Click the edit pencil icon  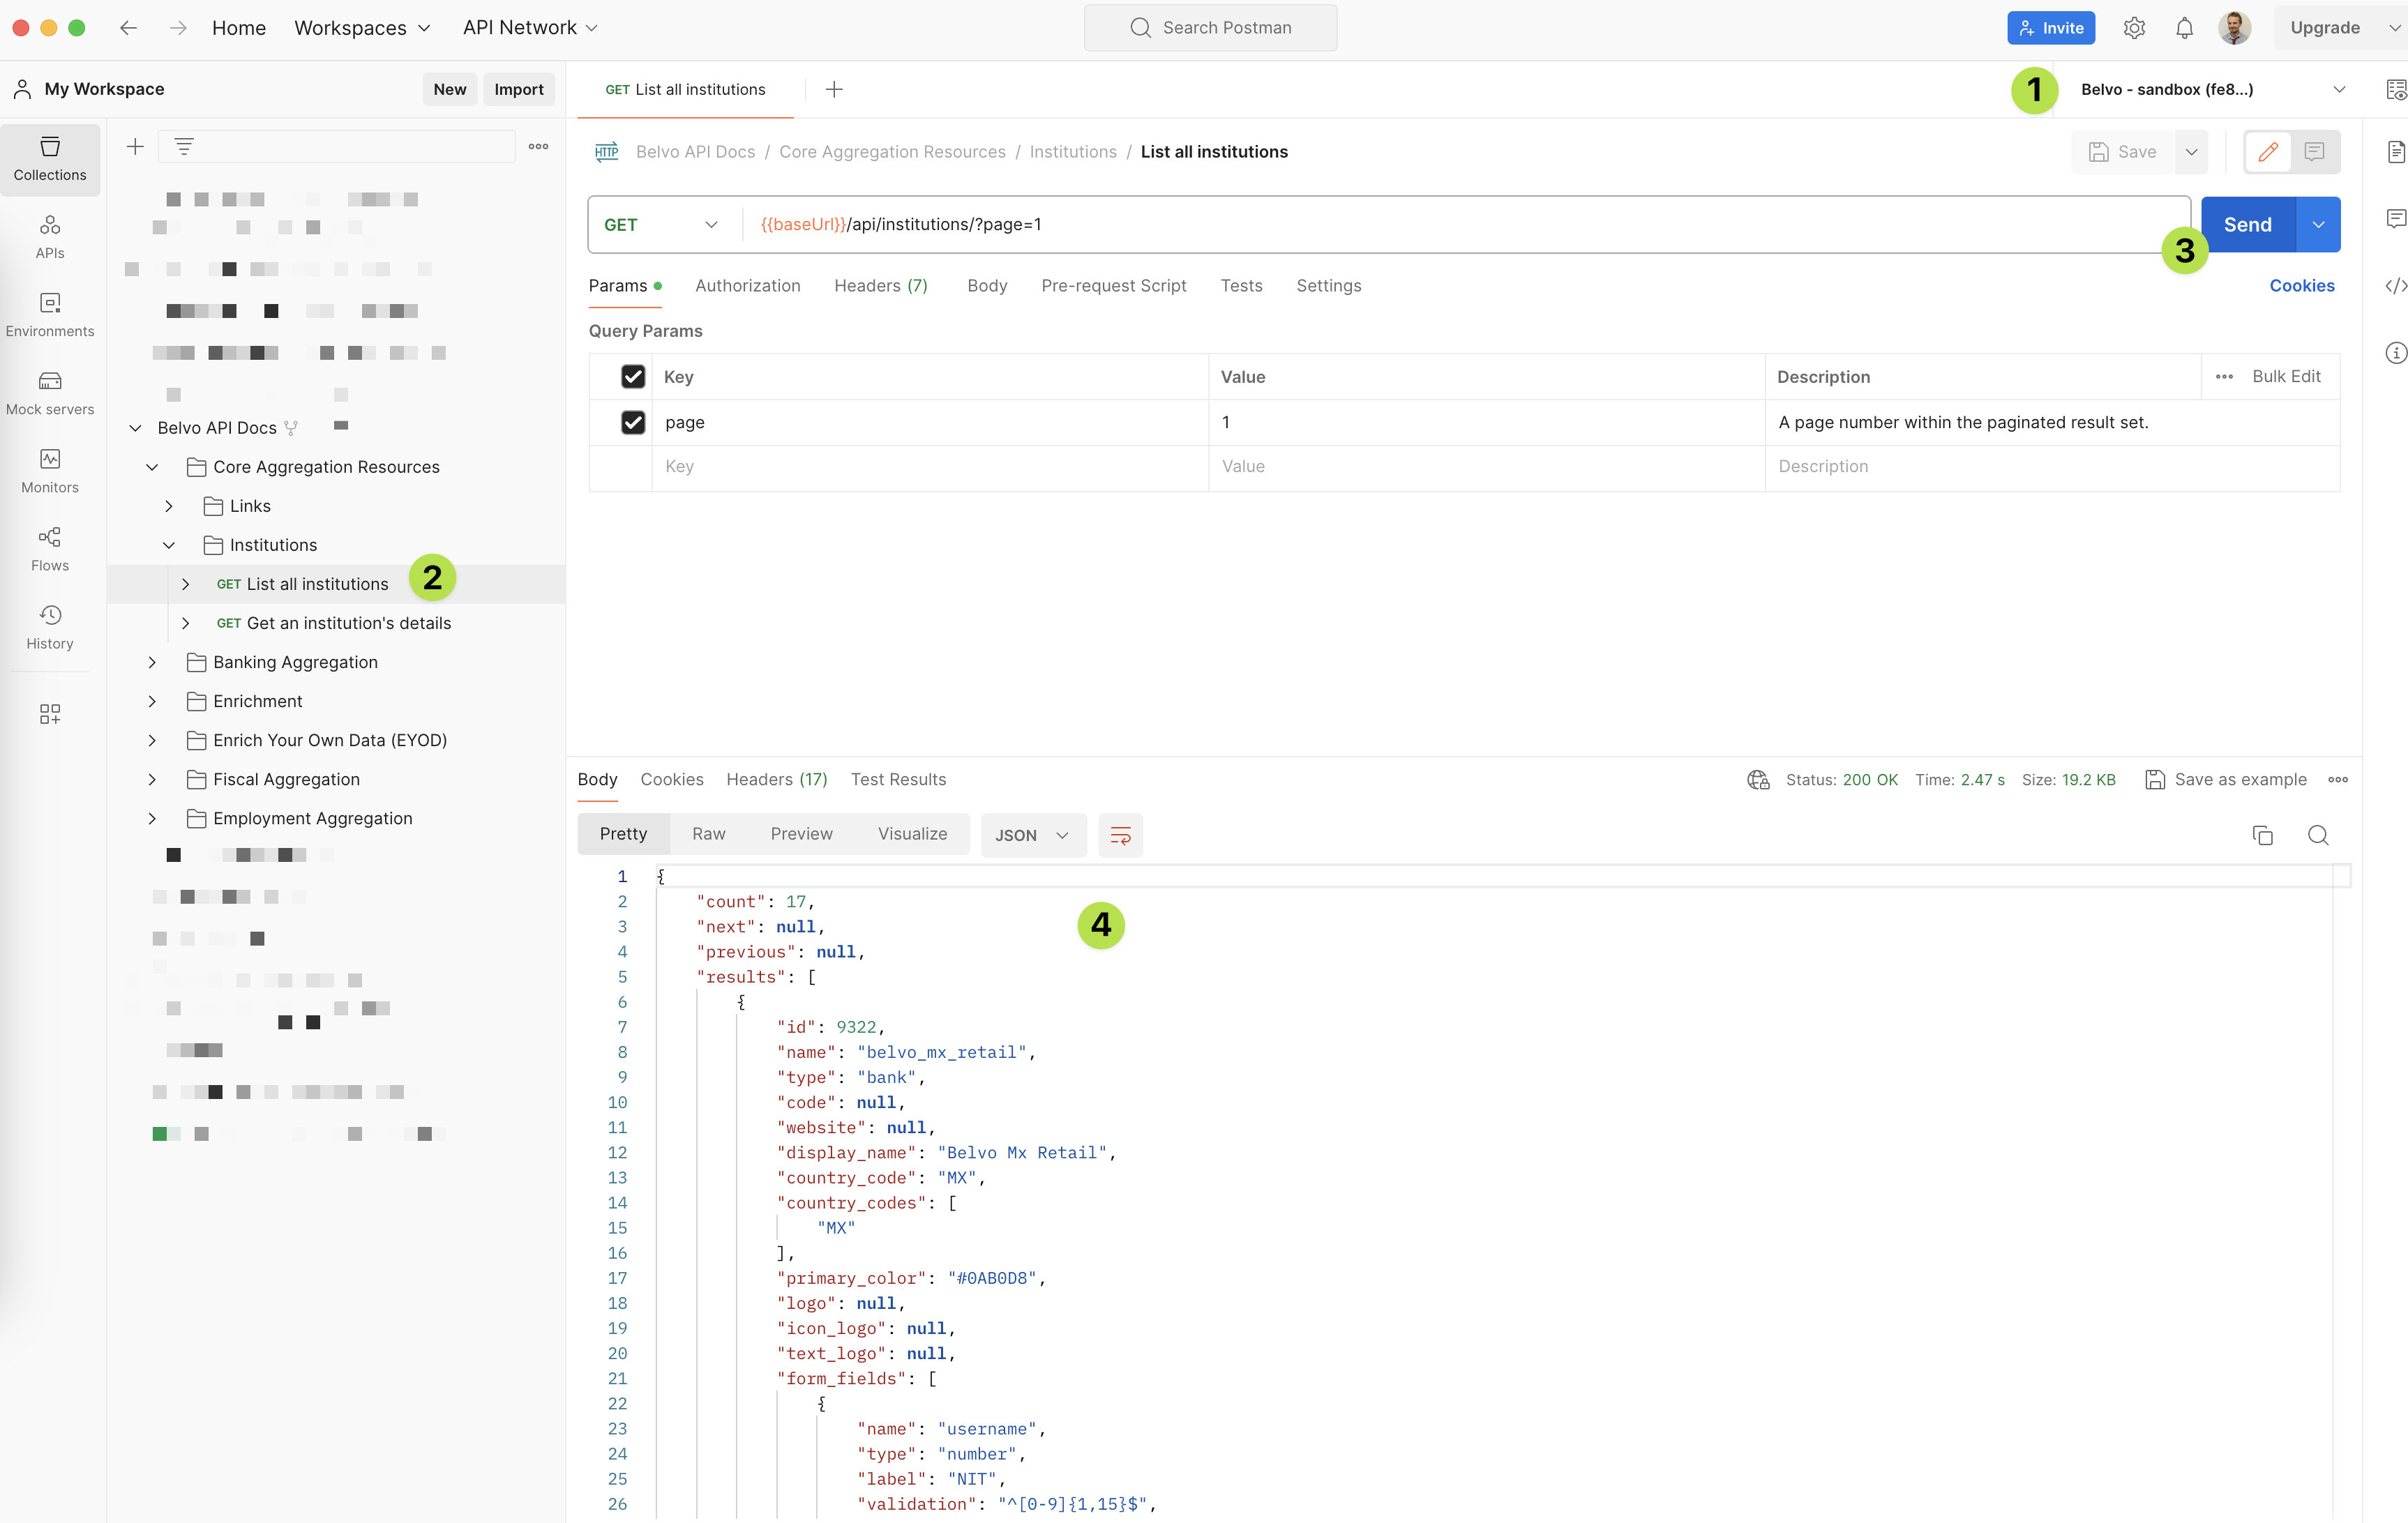tap(2268, 152)
